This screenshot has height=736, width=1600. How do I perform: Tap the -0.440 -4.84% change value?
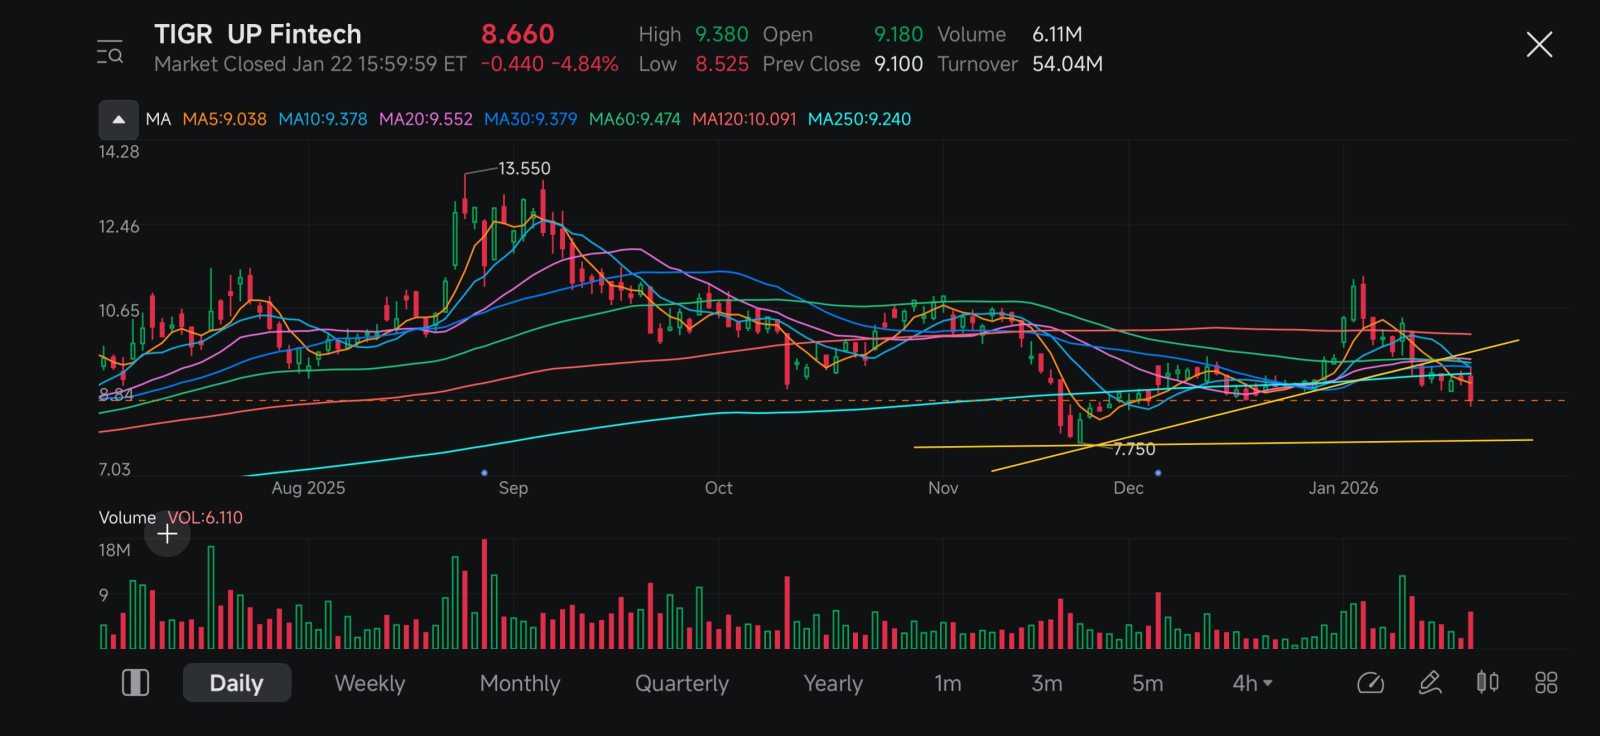550,64
